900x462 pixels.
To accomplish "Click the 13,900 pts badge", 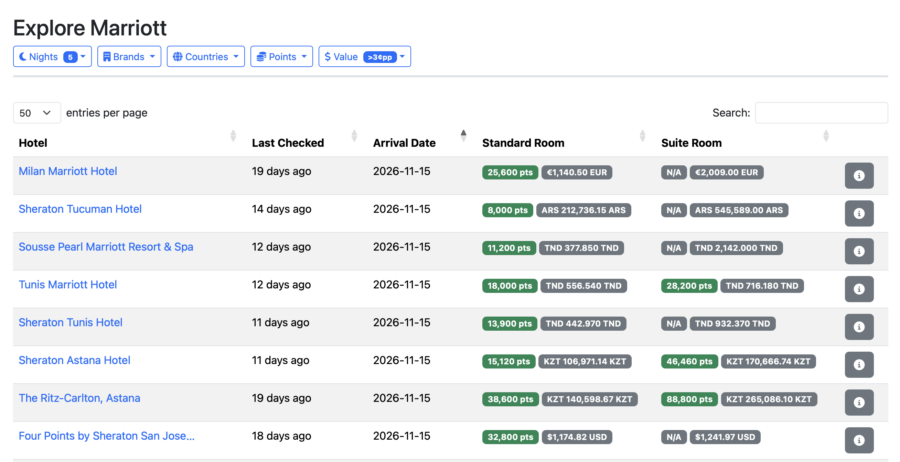I will click(x=510, y=324).
